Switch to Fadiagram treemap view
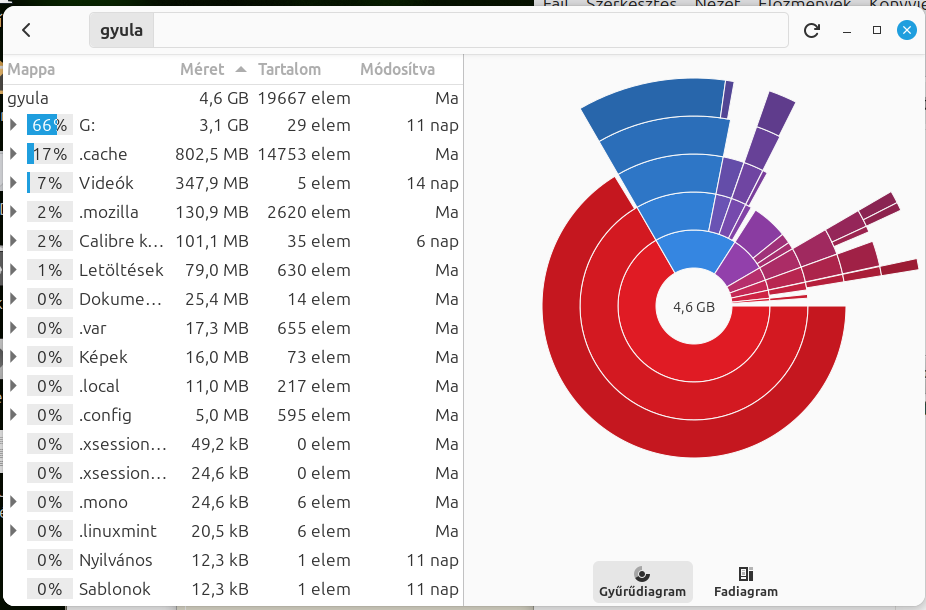 point(745,581)
